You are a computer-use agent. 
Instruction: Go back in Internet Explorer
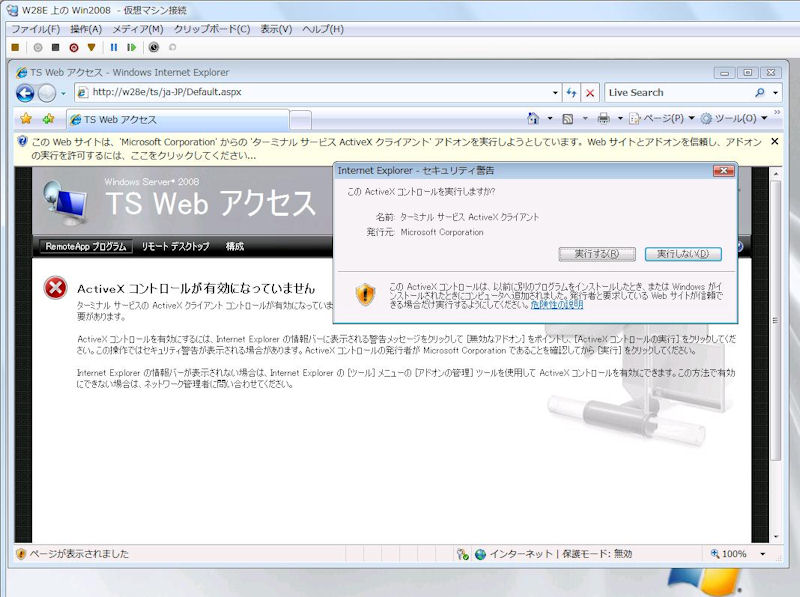(25, 93)
